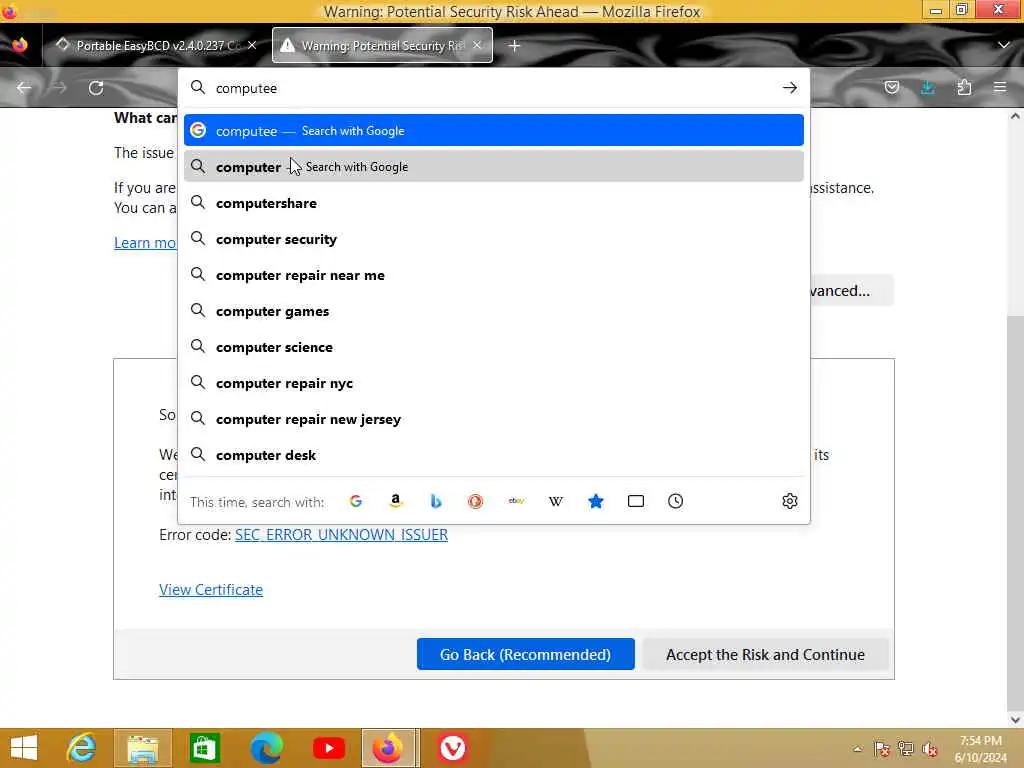1024x768 pixels.
Task: Search bookmarks via star icon
Action: 596,502
